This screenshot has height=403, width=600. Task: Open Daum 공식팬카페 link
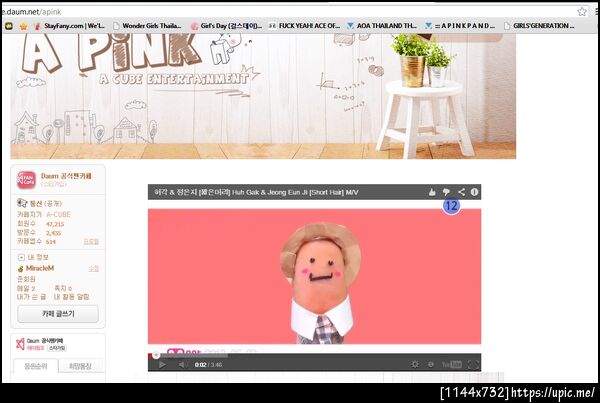(66, 176)
